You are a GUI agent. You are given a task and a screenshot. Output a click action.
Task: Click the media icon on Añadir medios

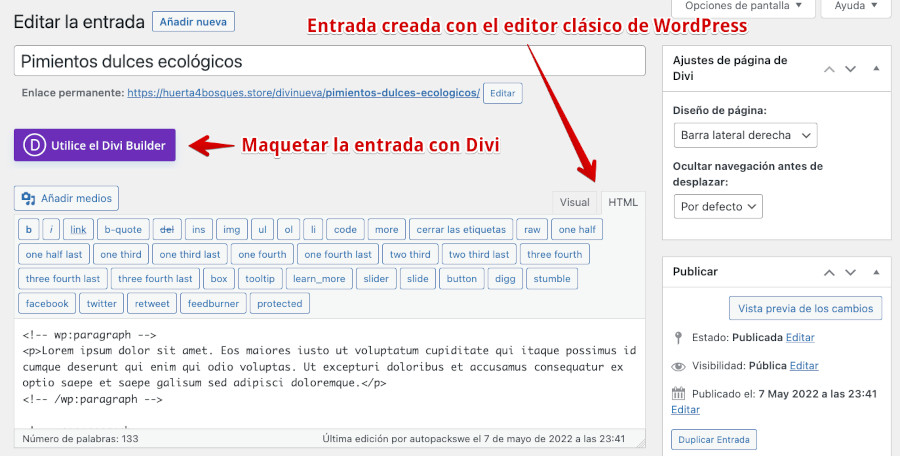28,199
